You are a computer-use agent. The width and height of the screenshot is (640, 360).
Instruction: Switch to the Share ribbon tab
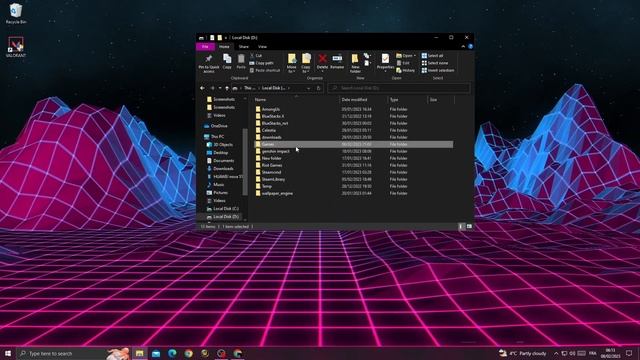[244, 47]
